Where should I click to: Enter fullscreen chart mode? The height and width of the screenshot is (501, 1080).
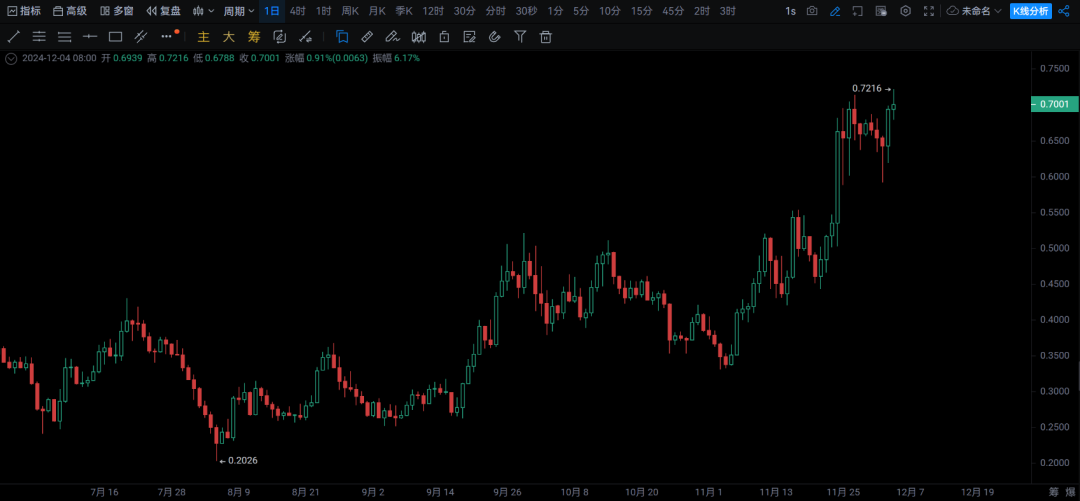tap(929, 11)
